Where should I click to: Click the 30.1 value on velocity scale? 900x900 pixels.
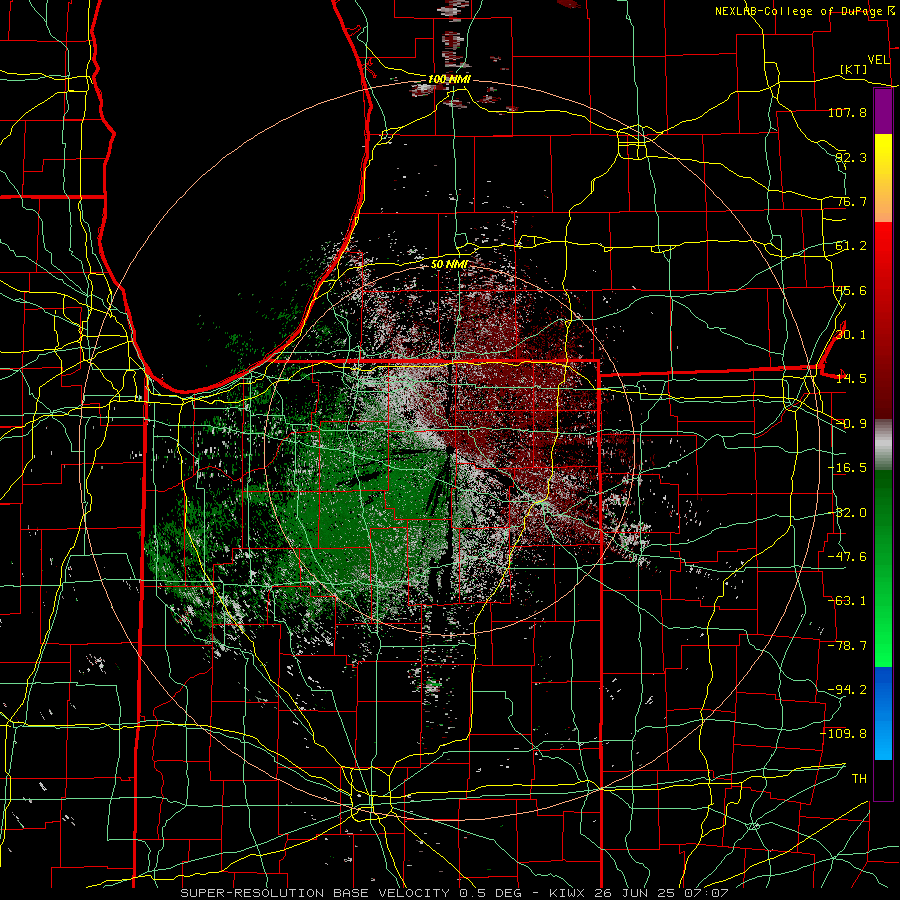coord(851,335)
